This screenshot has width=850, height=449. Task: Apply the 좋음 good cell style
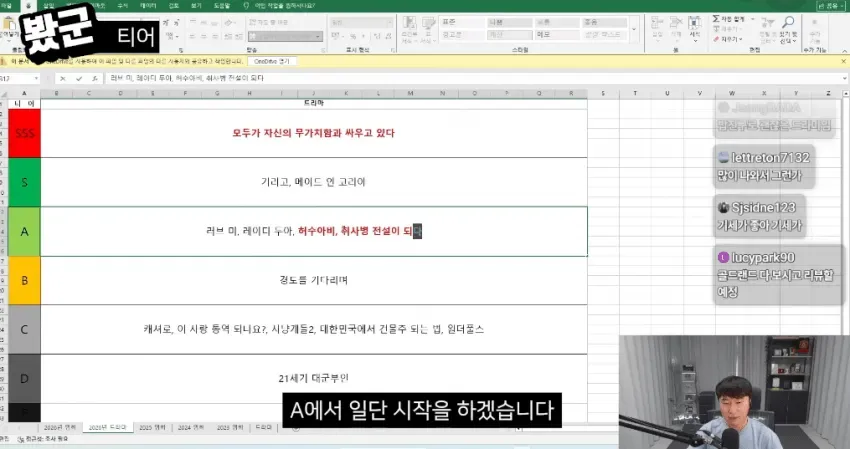604,22
